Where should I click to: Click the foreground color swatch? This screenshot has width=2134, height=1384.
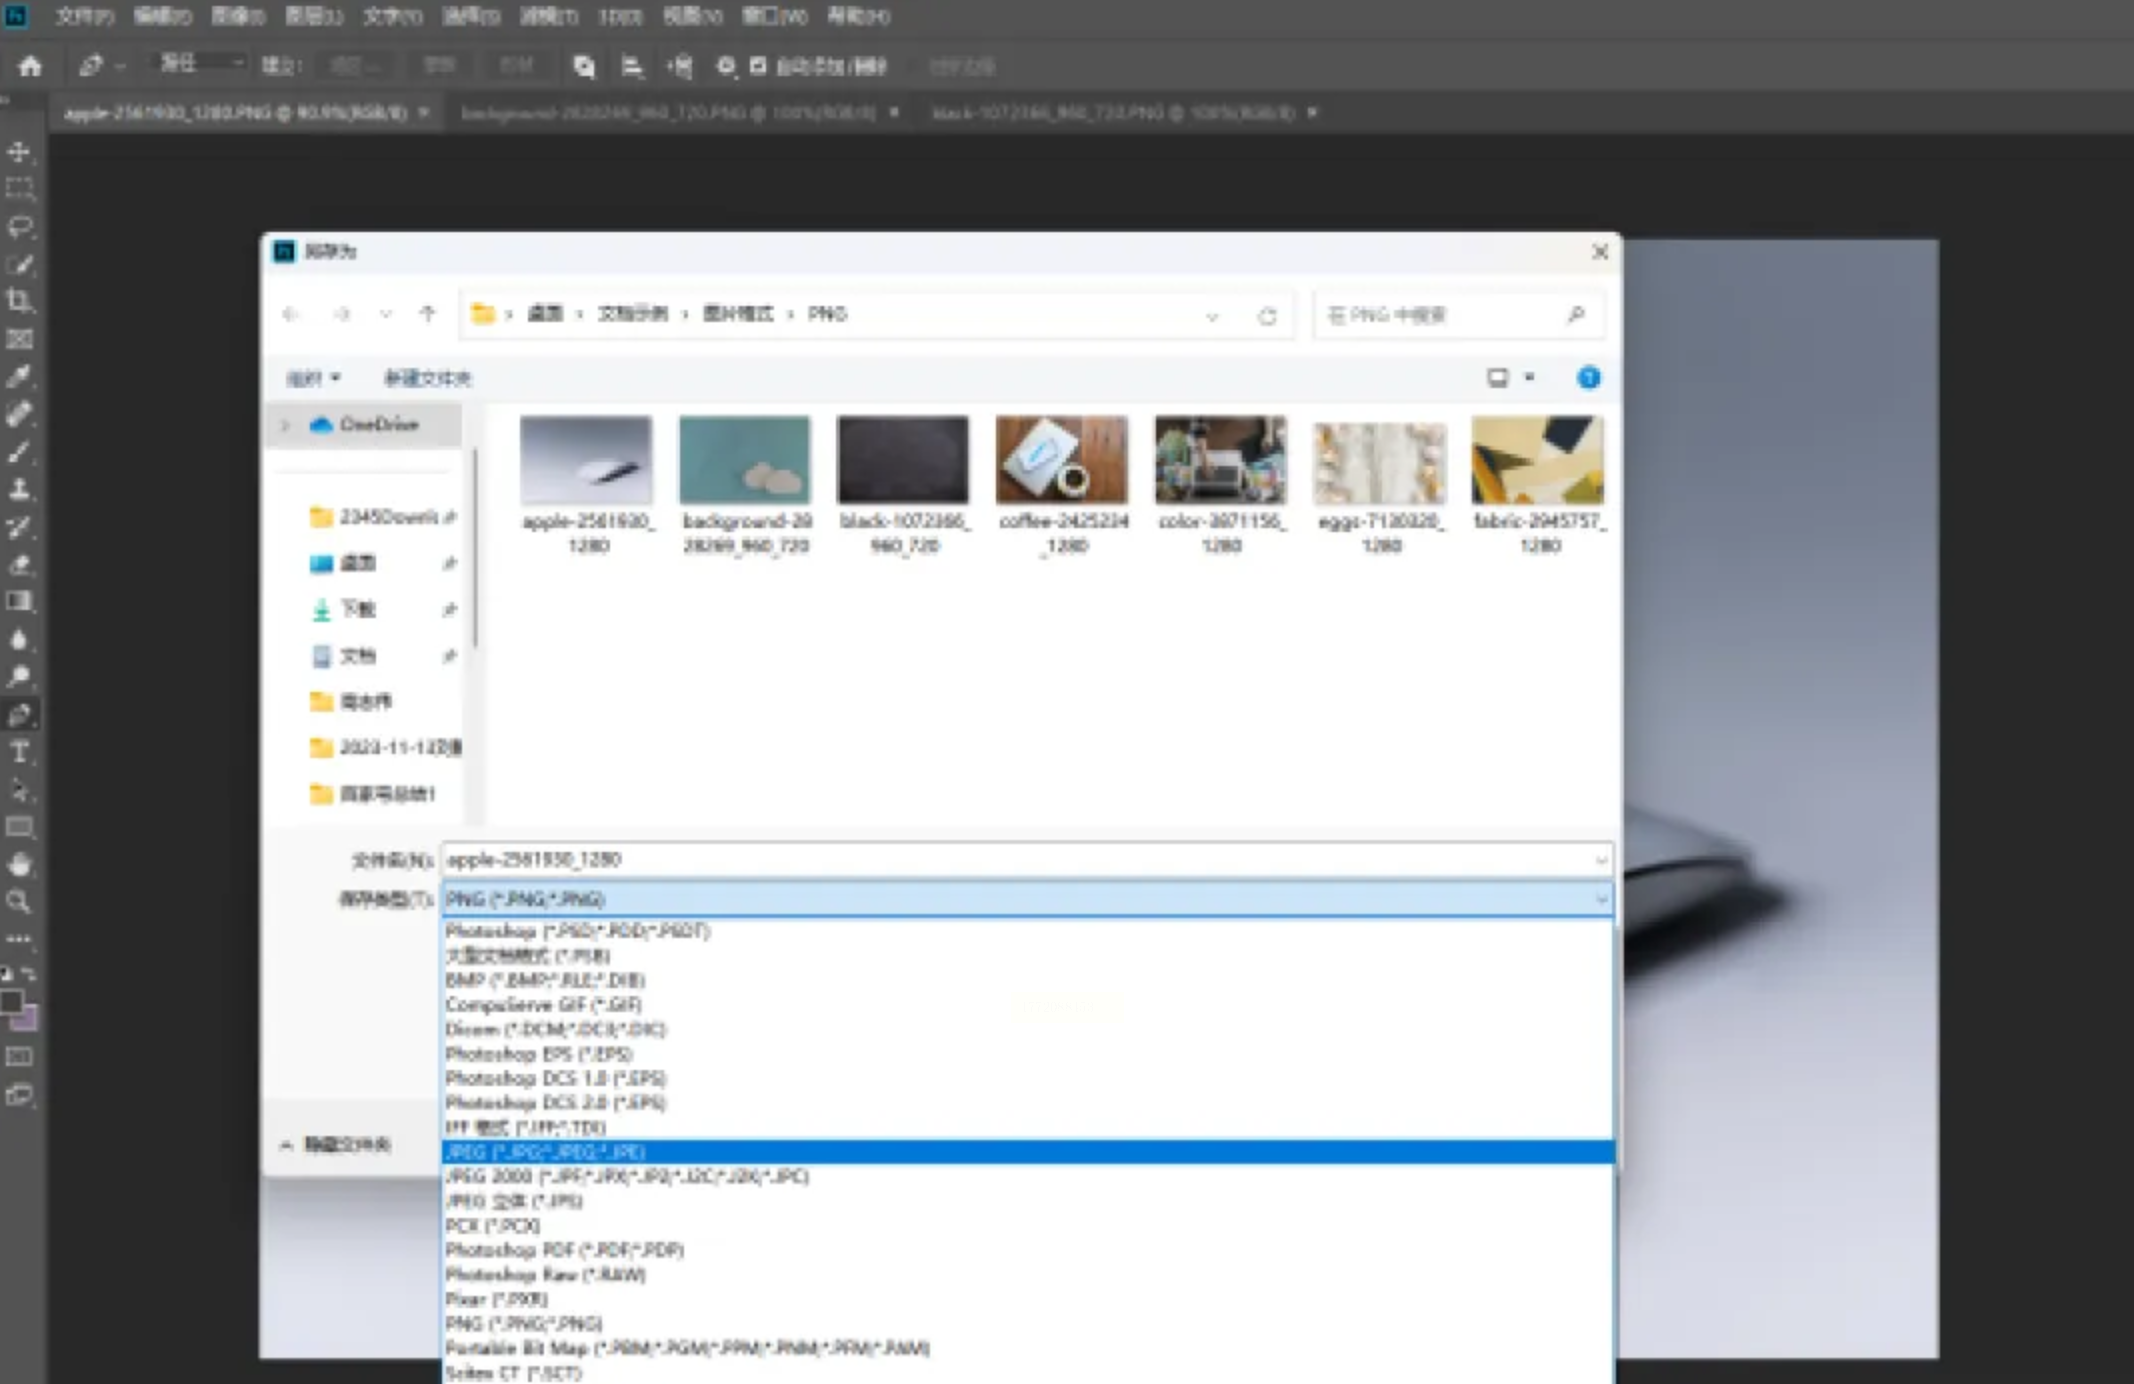12,1002
